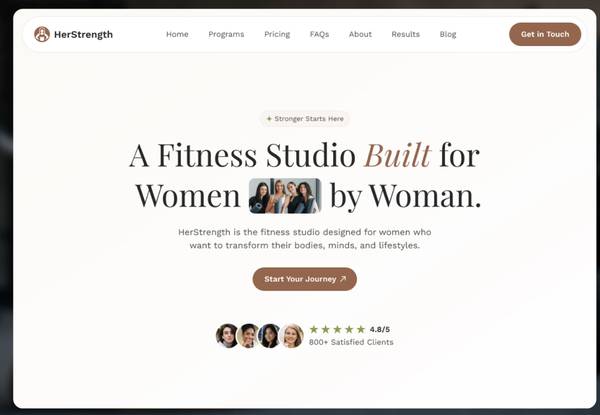The image size is (600, 415).
Task: Open the Programs menu item
Action: [x=226, y=34]
